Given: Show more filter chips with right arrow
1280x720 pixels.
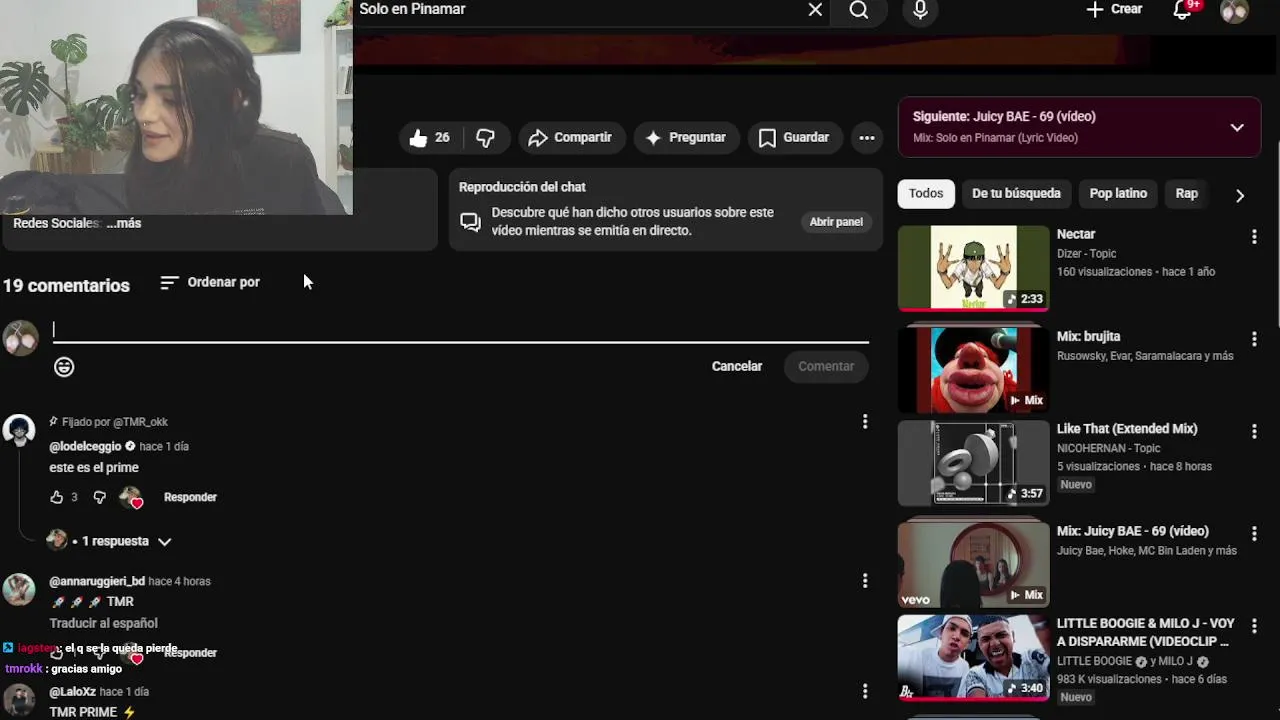Looking at the screenshot, I should pos(1240,195).
